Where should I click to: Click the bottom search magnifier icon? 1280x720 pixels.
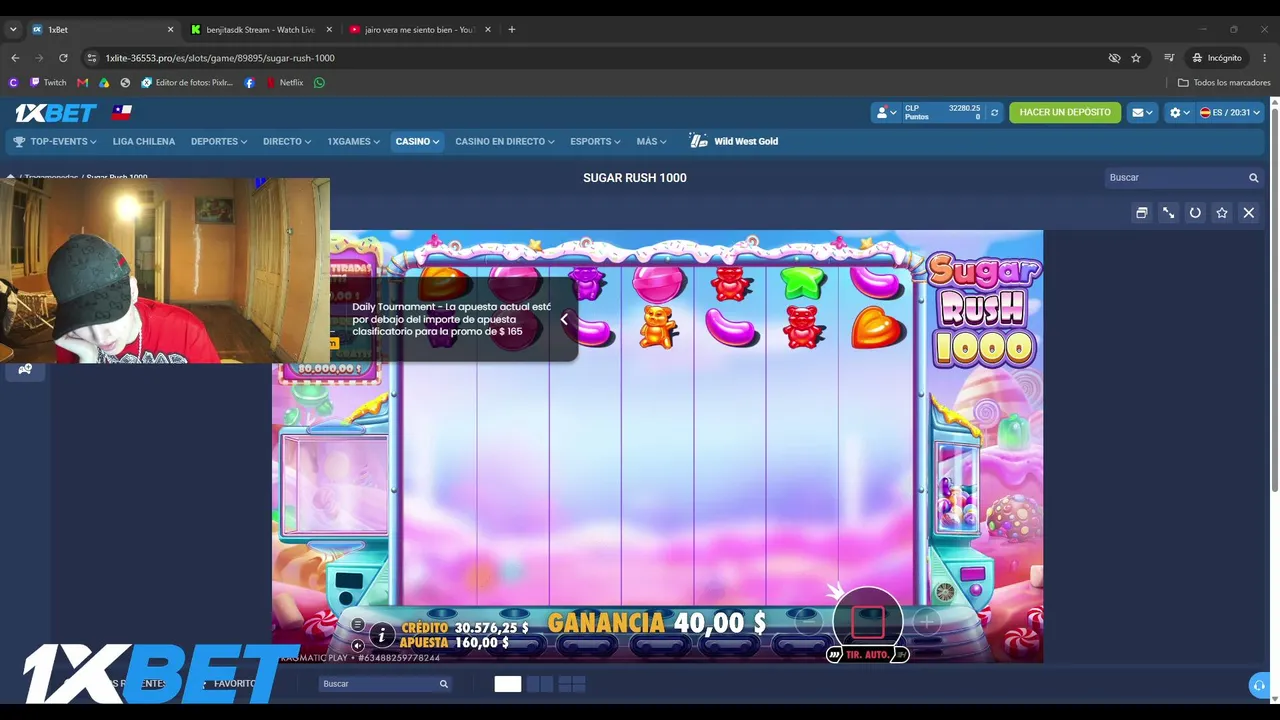coord(443,684)
